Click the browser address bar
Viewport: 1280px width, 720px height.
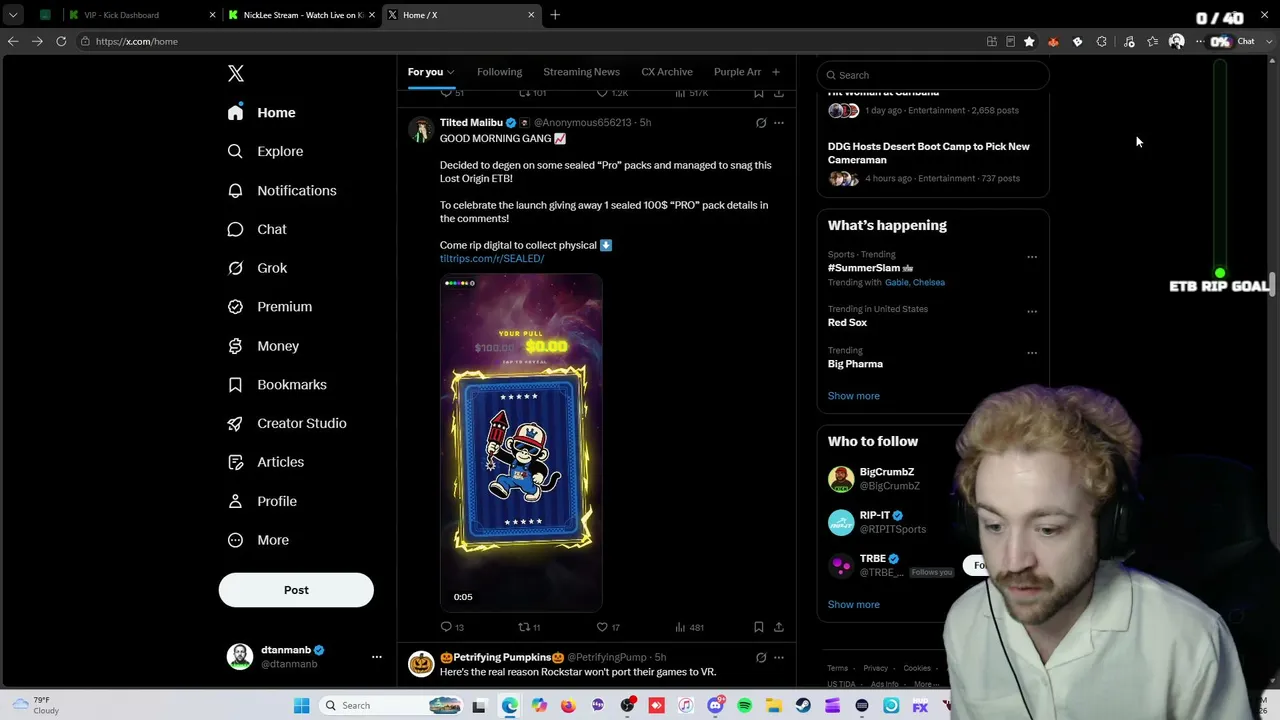tap(530, 41)
